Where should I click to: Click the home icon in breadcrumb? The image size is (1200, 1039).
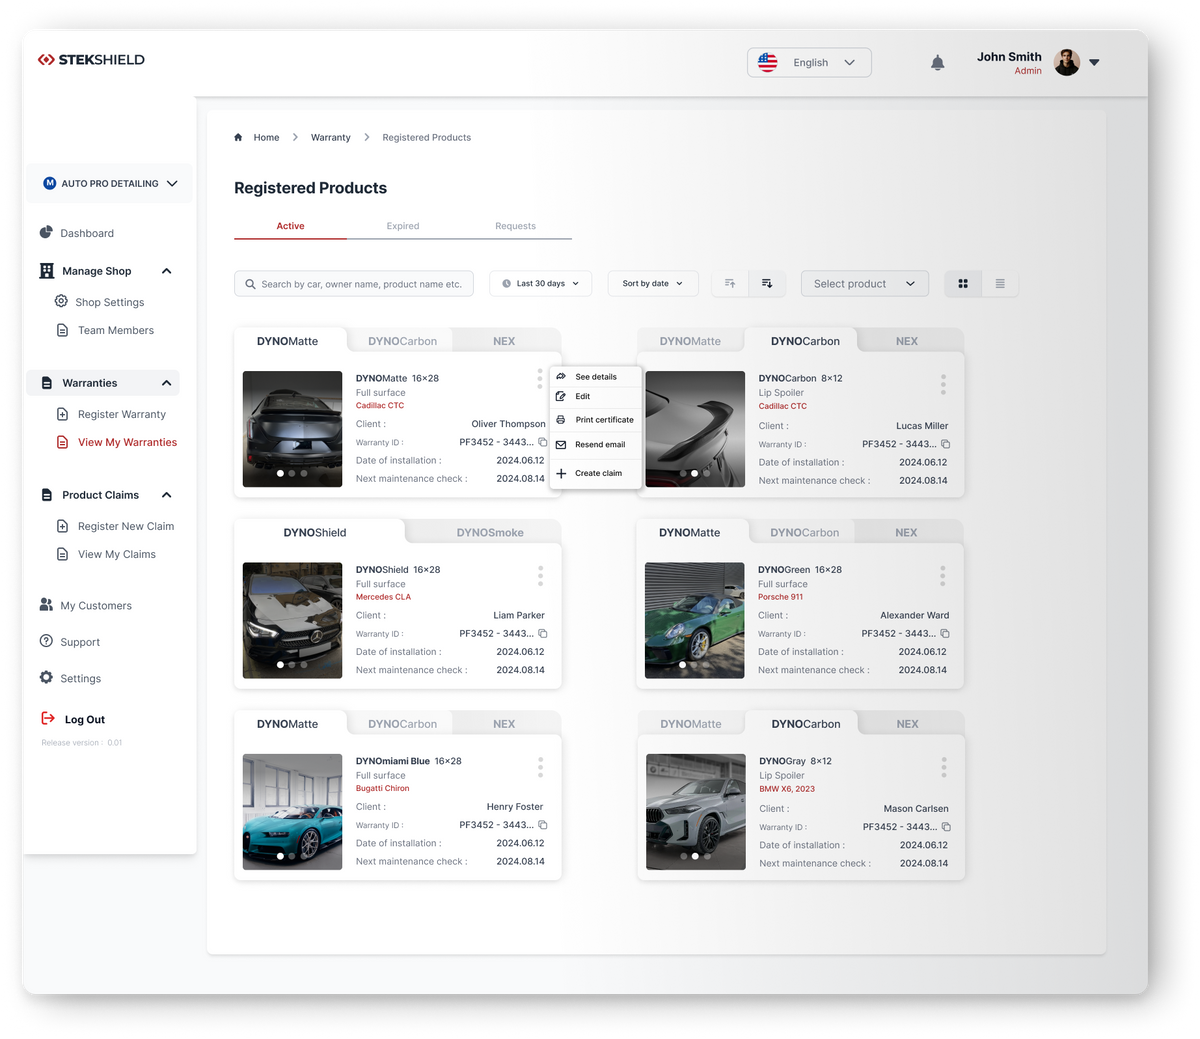coord(238,138)
